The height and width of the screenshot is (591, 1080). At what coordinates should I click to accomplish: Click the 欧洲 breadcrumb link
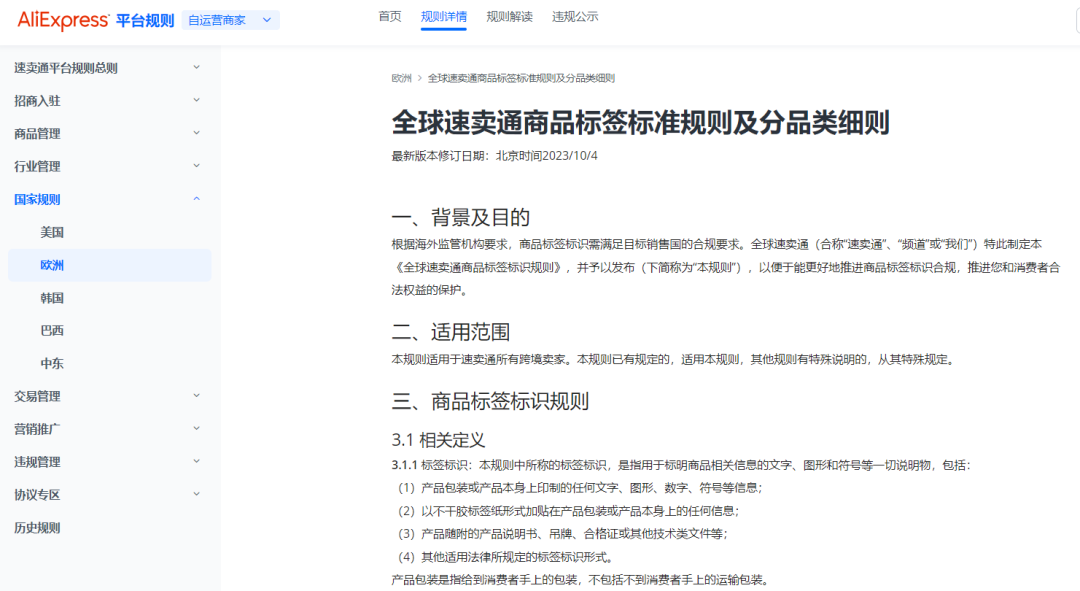click(x=400, y=78)
